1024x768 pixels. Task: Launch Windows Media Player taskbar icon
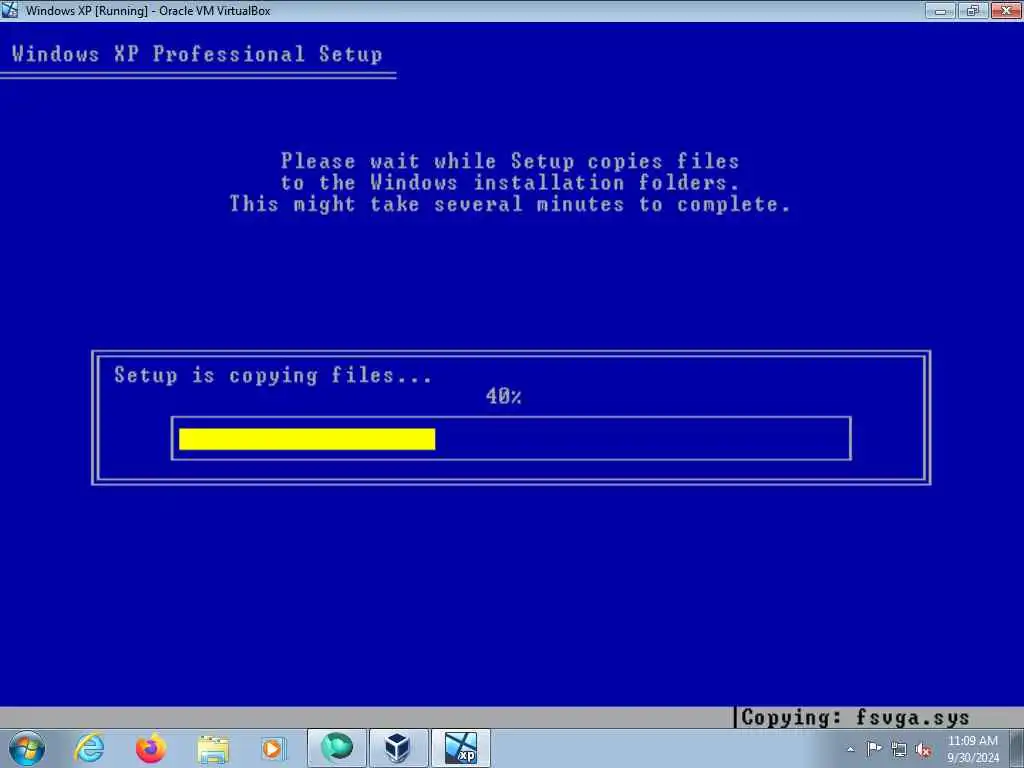click(x=273, y=748)
